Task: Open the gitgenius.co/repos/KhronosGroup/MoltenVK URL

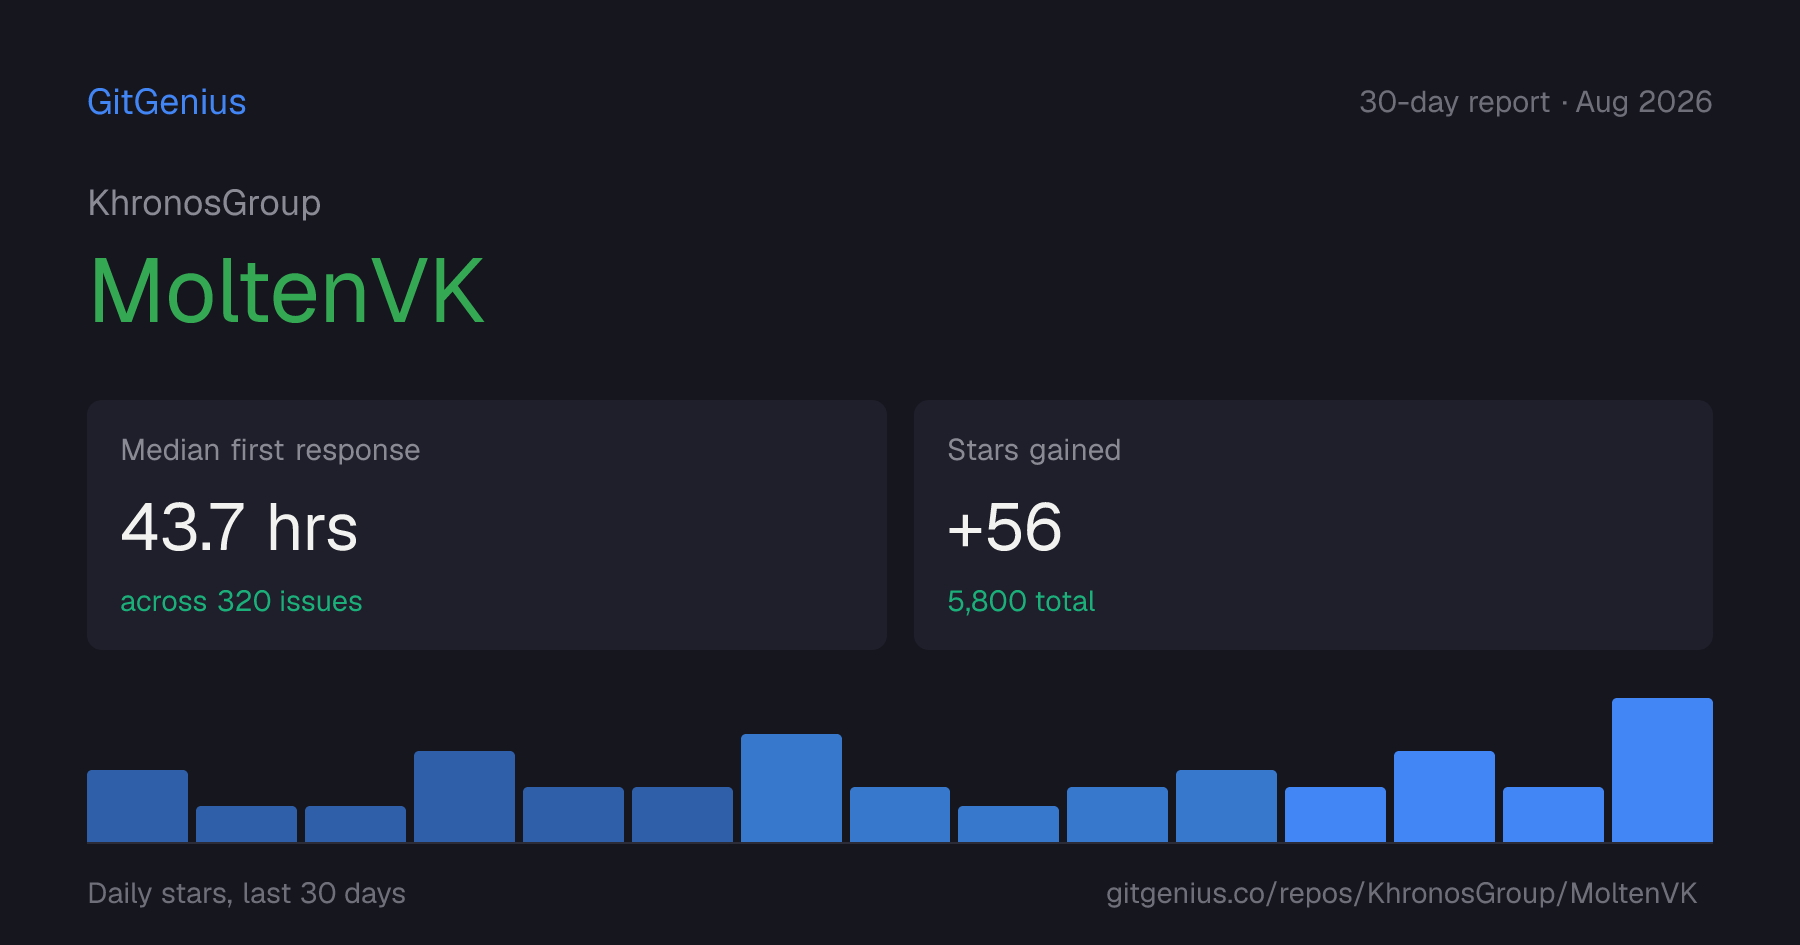Action: click(1402, 893)
